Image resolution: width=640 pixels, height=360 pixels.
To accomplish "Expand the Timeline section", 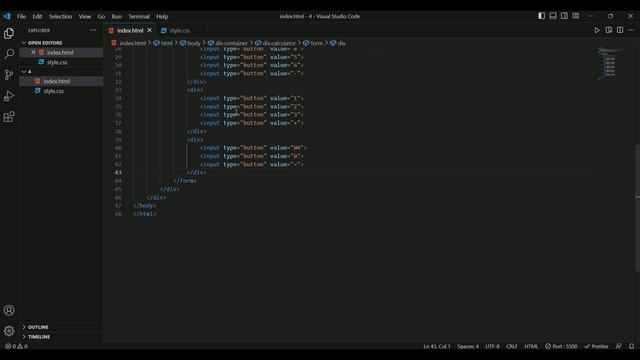I will (39, 337).
